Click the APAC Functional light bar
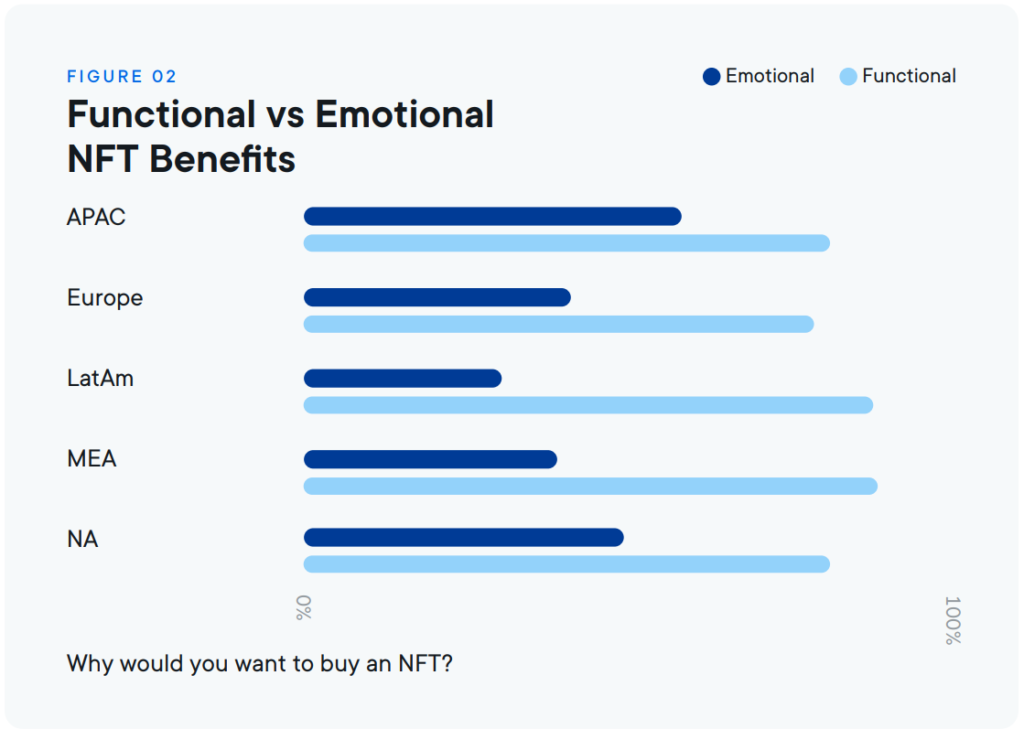Screen dimensions: 1024x729 click(x=567, y=244)
